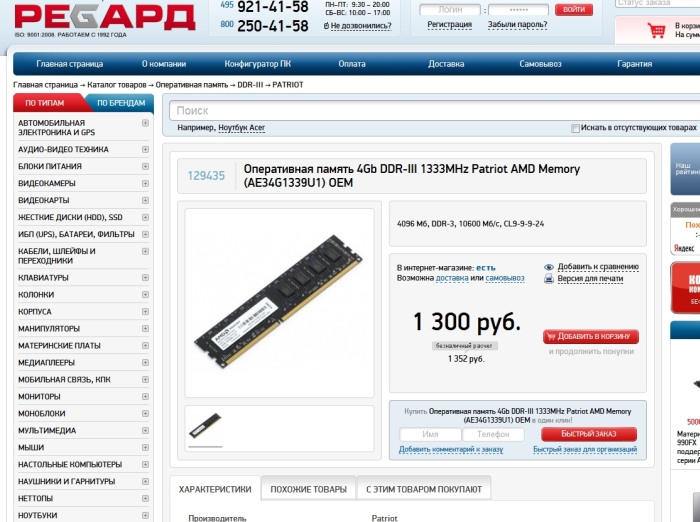This screenshot has width=700, height=522.
Task: Expand Манипуляторы category plus icon
Action: click(145, 328)
